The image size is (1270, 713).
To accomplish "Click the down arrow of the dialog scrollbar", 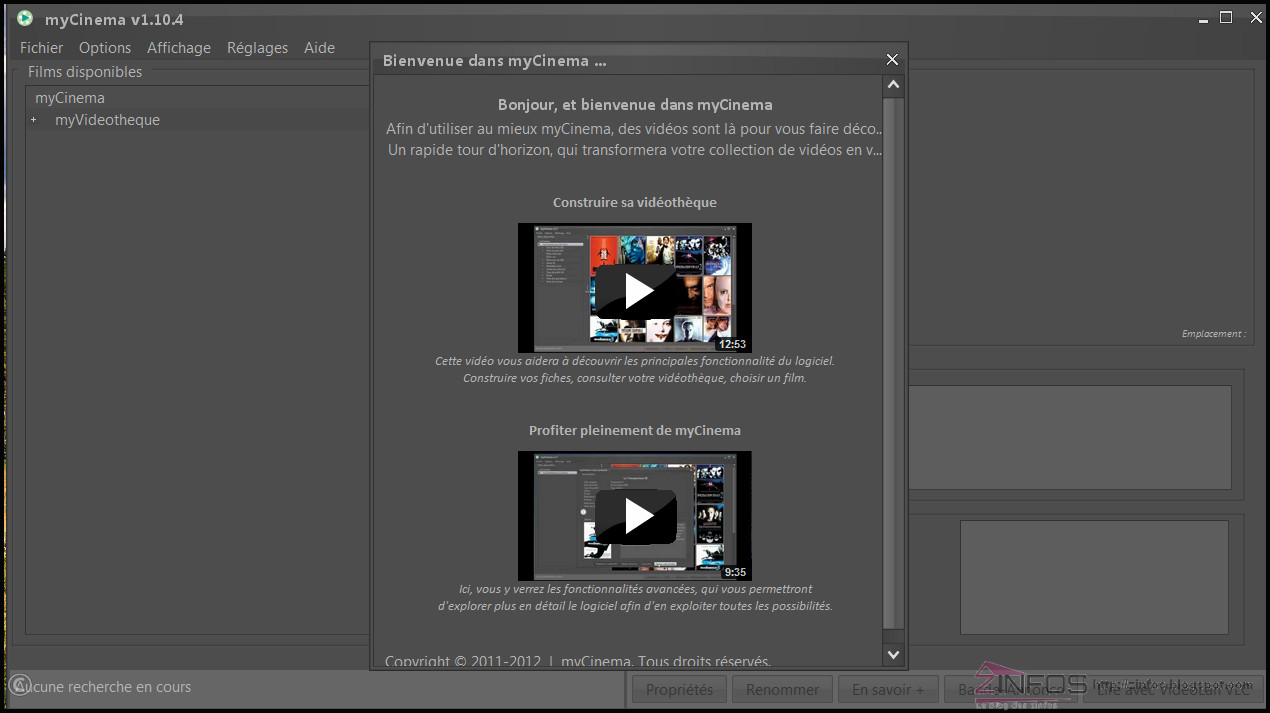I will tap(892, 653).
